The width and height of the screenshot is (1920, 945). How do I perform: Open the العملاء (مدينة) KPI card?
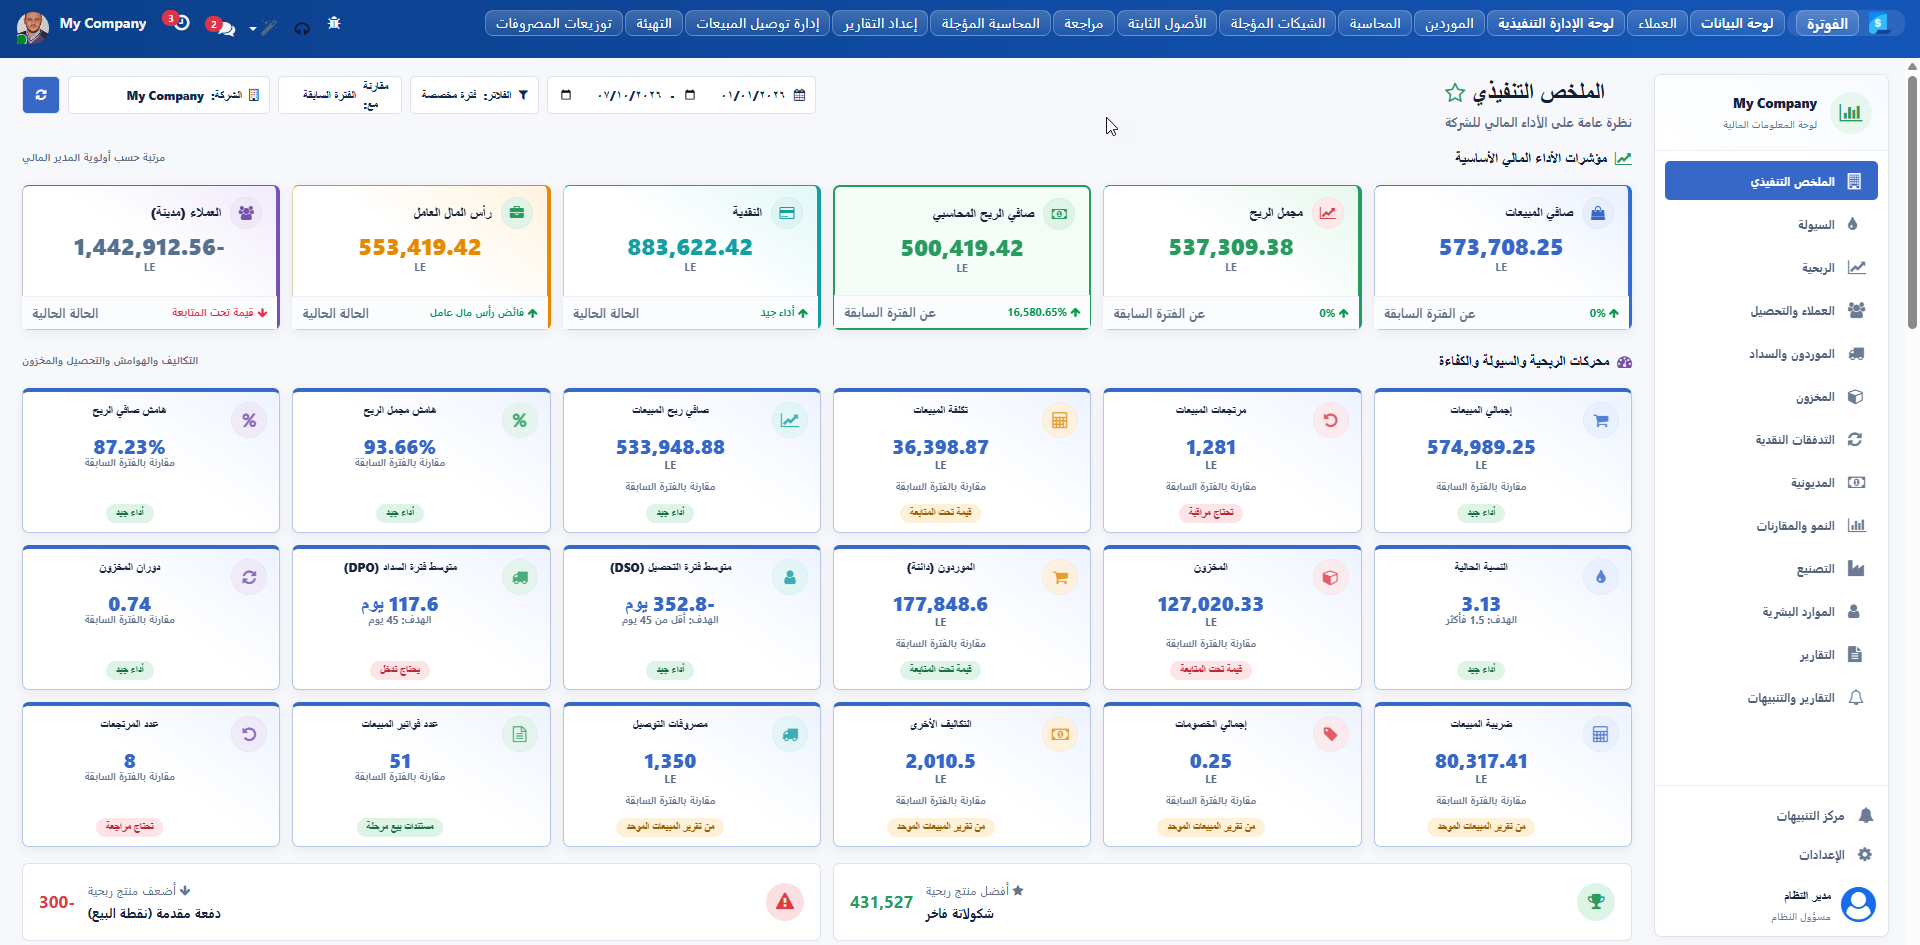coord(151,257)
